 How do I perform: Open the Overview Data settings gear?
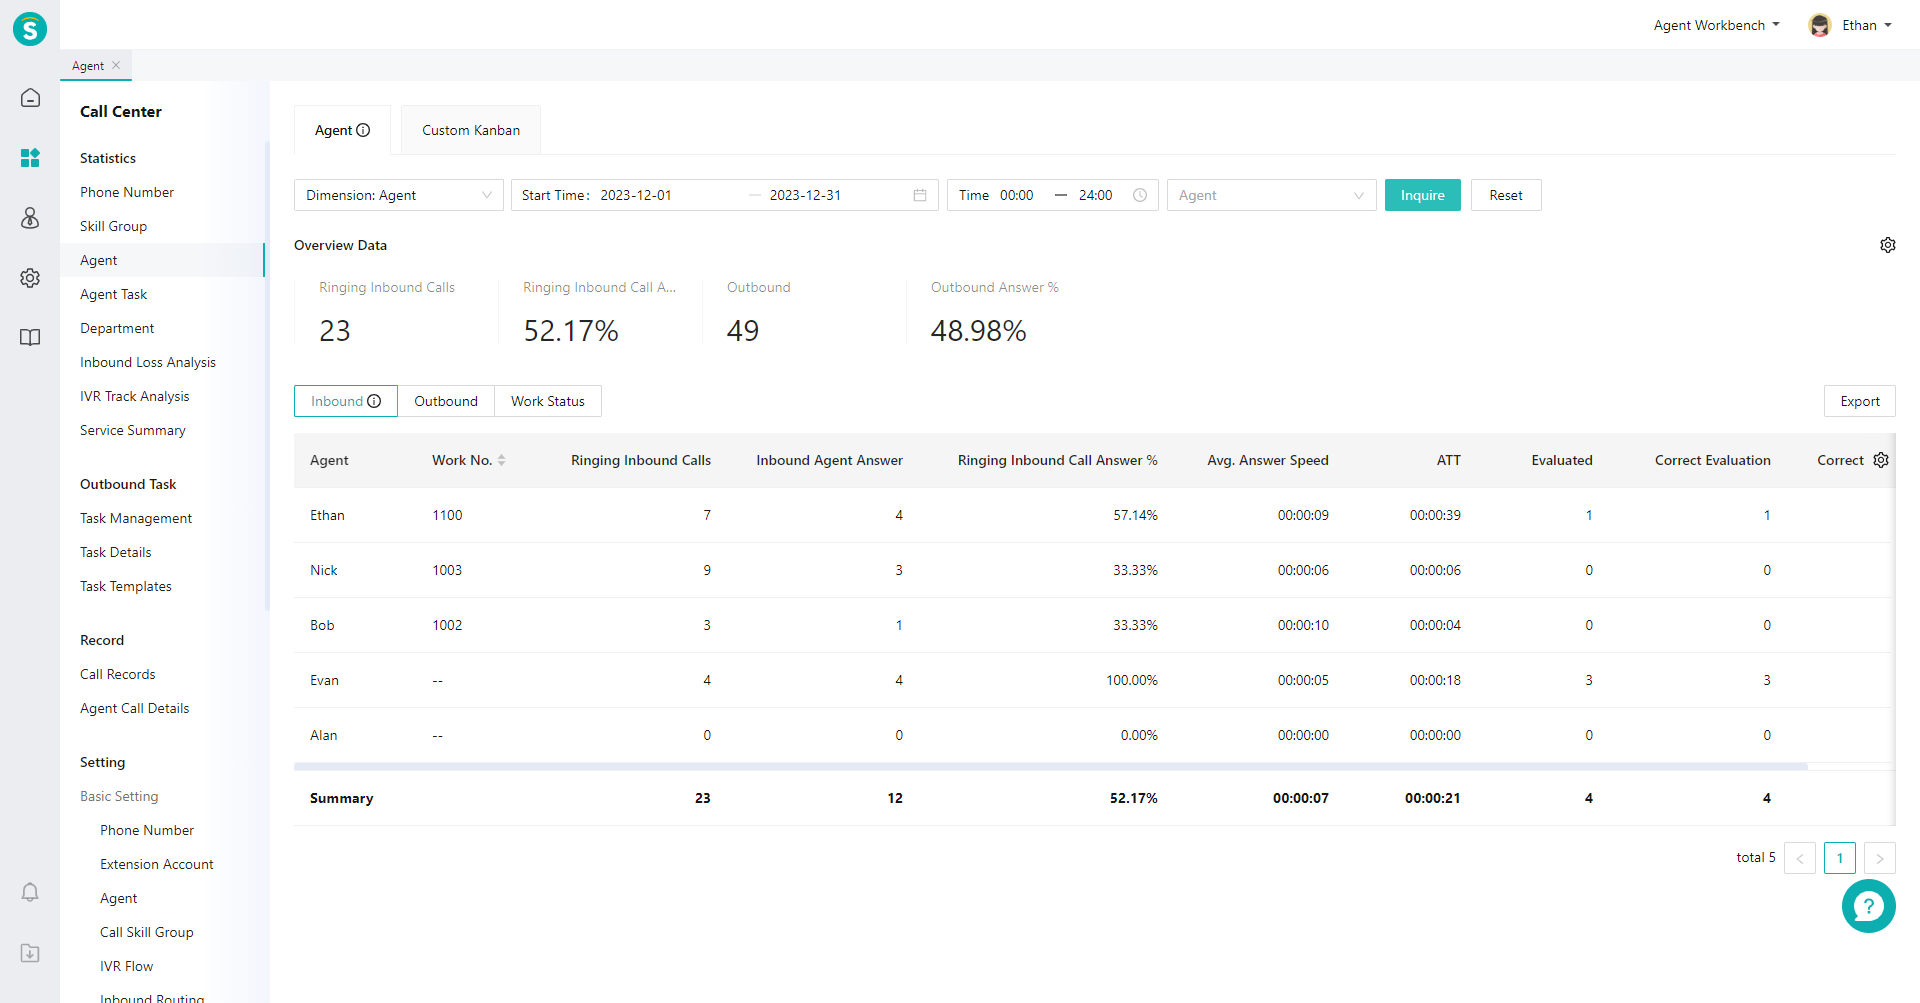coord(1888,245)
